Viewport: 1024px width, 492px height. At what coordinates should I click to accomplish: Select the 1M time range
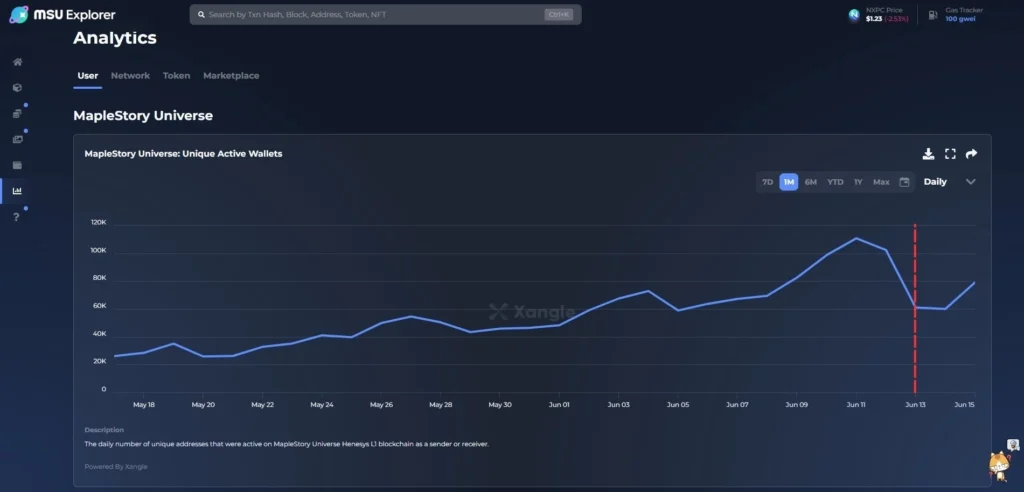click(x=789, y=182)
